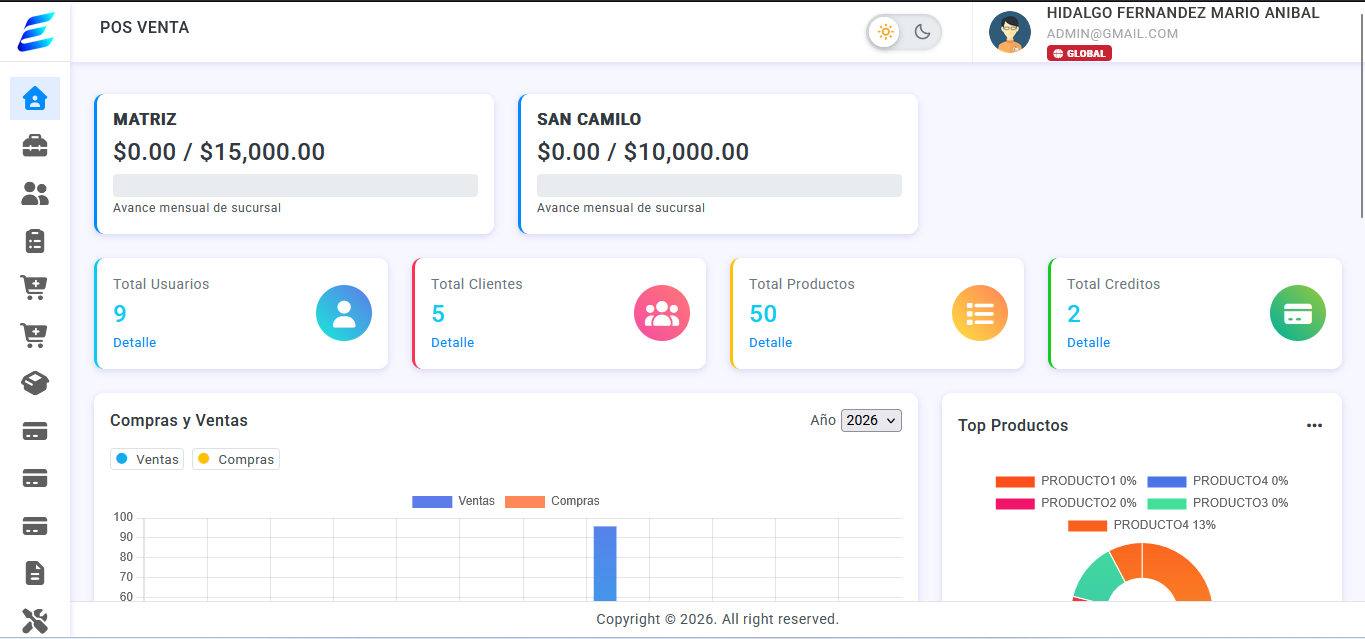Viewport: 1365px width, 639px height.
Task: Click the blue user icon in Total Usuarios
Action: 344,313
